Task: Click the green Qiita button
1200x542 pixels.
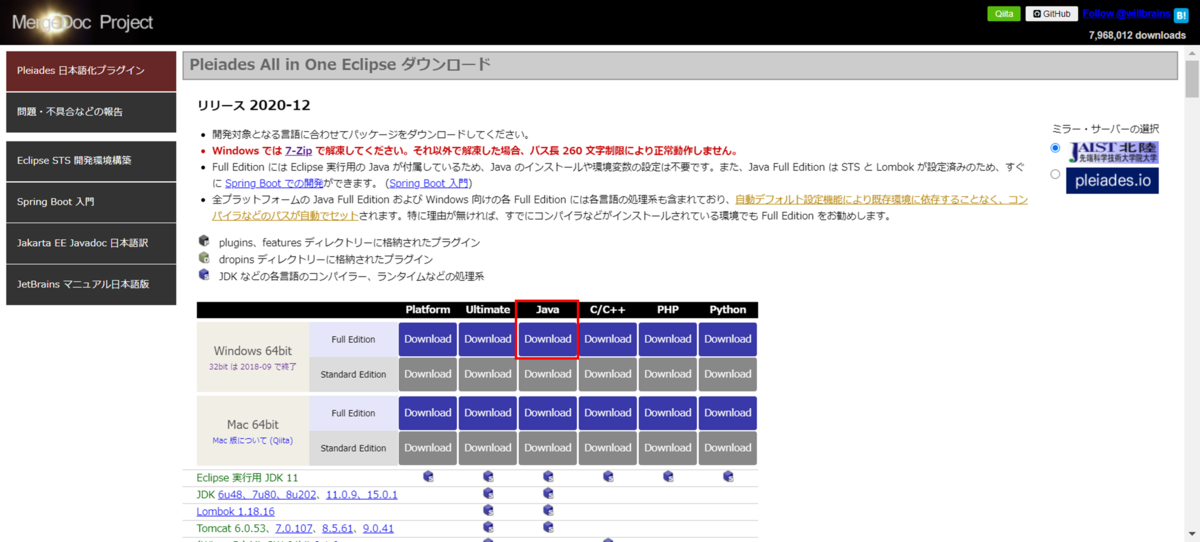Action: 1004,14
